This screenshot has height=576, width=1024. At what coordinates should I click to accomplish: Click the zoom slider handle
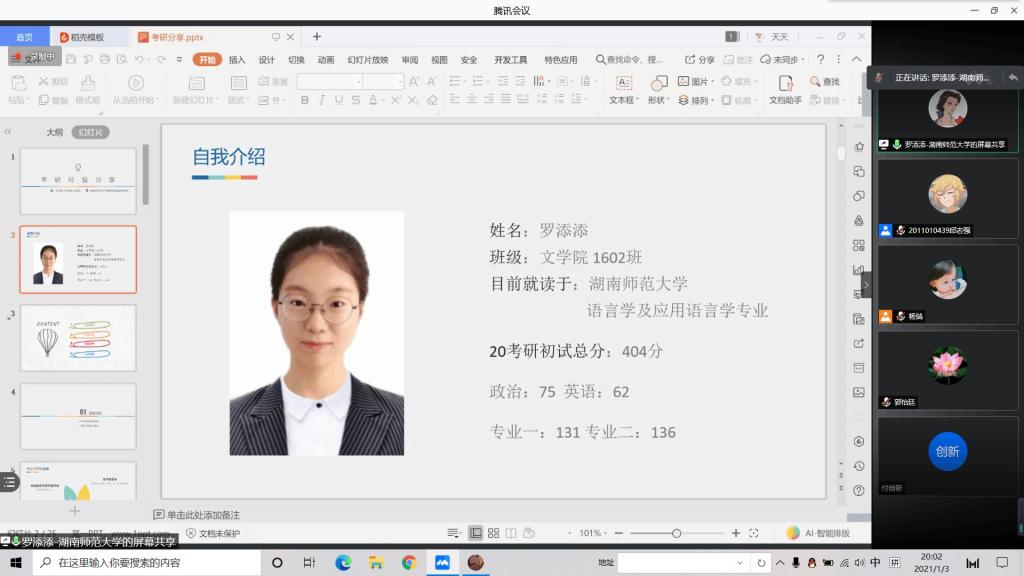click(x=677, y=533)
